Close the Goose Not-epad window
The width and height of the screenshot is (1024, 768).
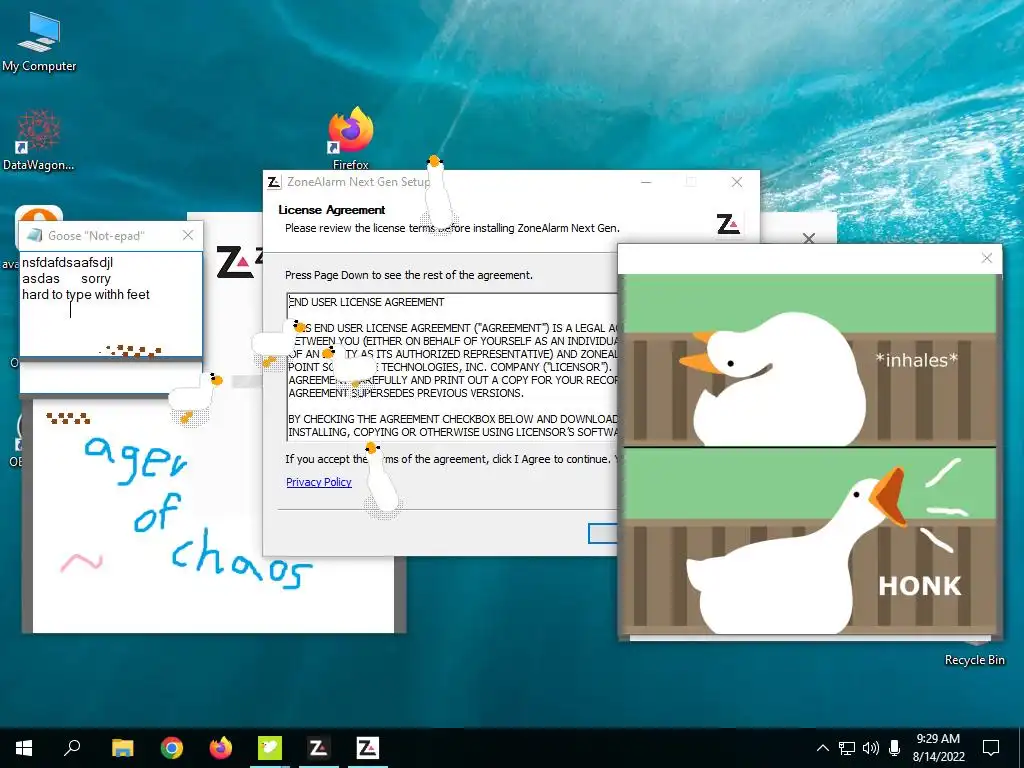point(188,235)
